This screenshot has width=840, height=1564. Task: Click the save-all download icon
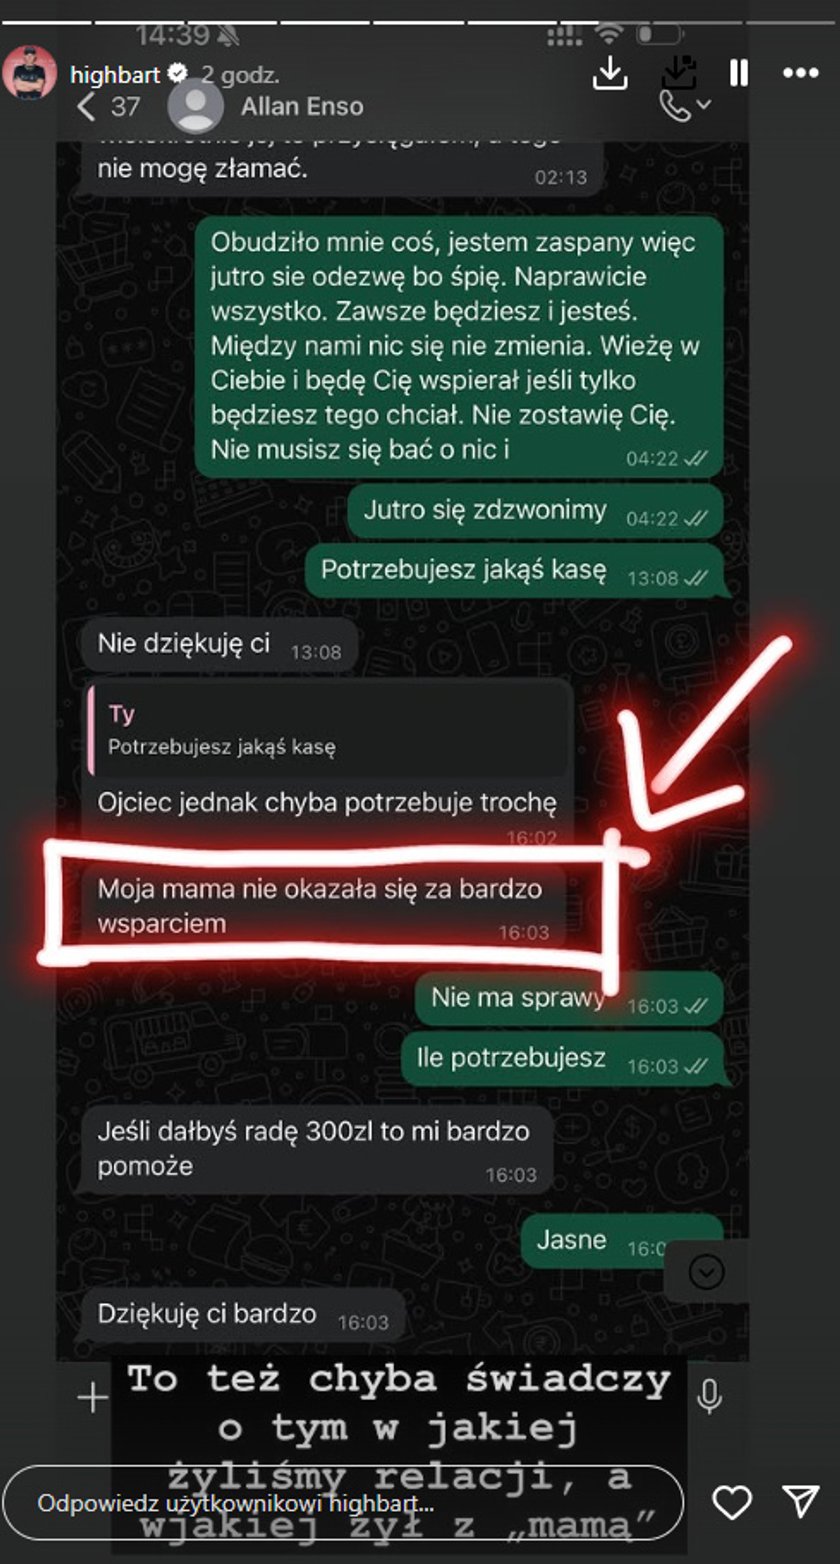coord(679,72)
